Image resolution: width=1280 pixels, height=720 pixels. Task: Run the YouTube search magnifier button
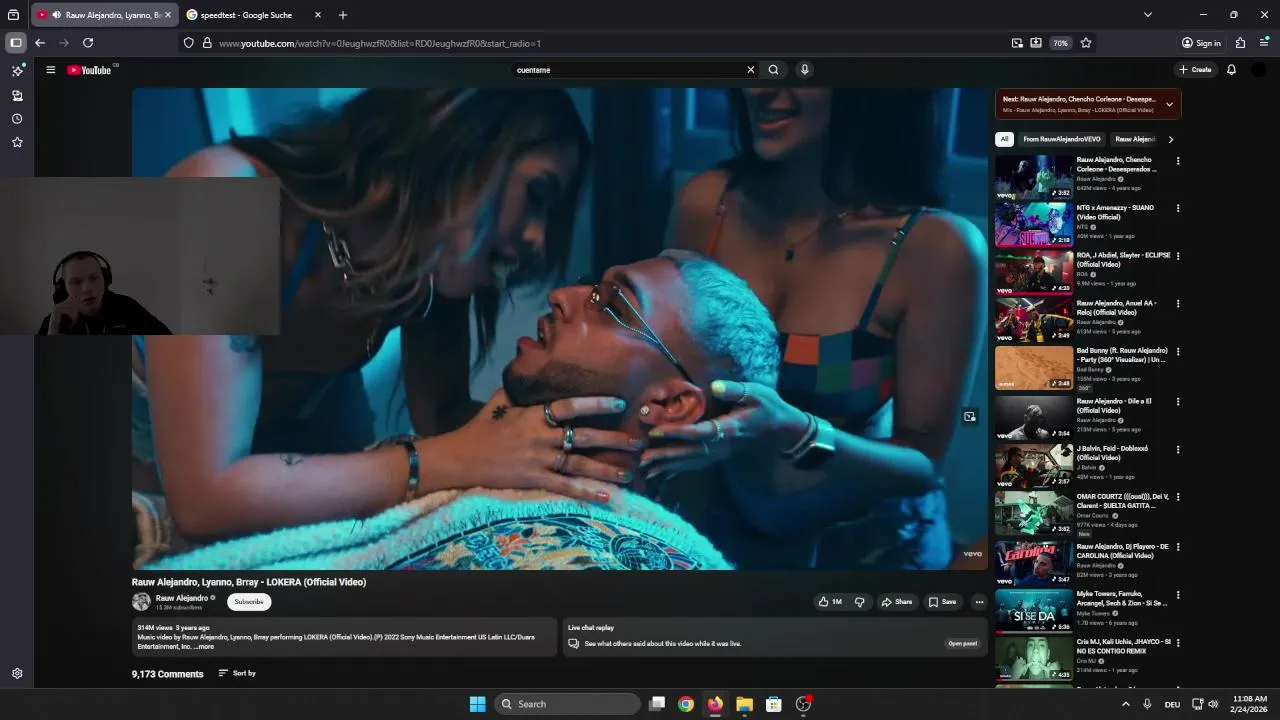[x=773, y=70]
